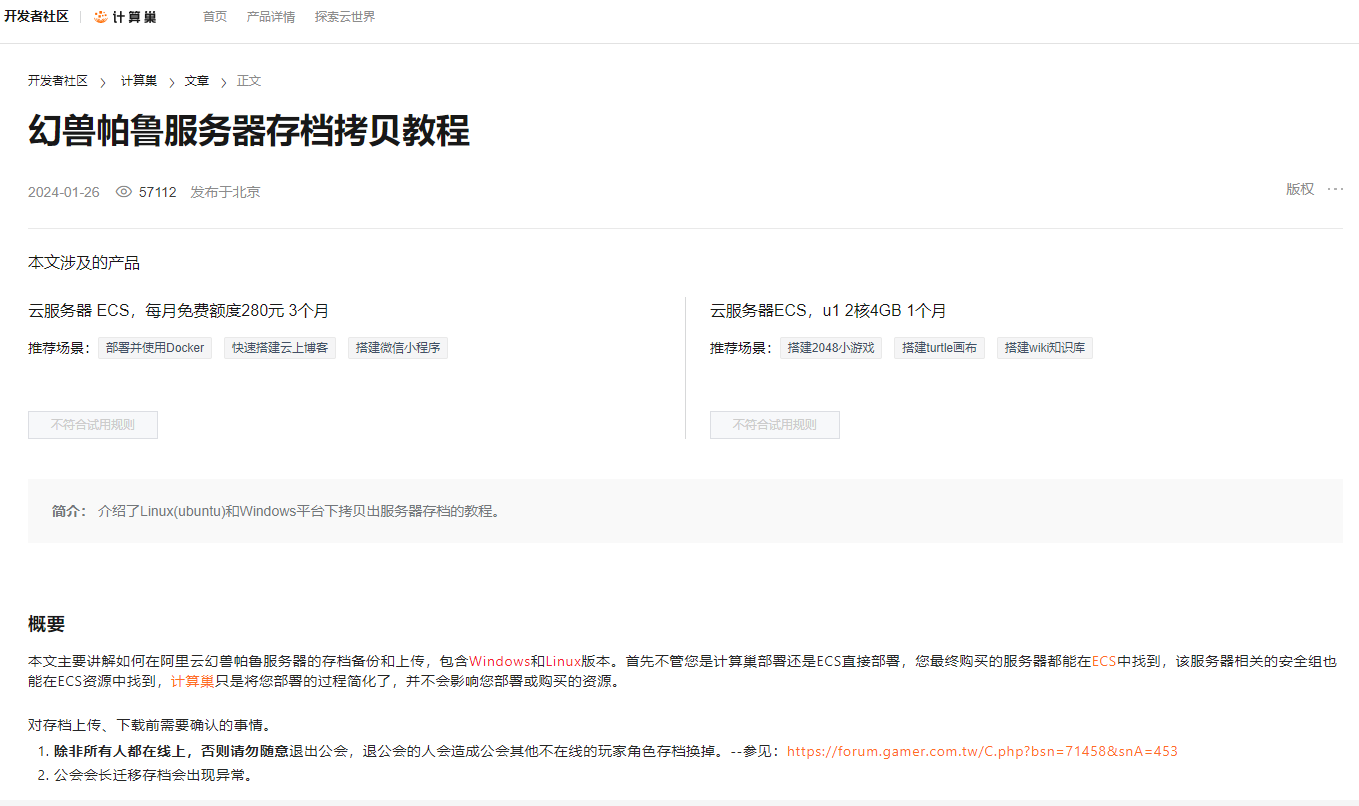Open product 云服务器ECS，u1 2核4GB 1个月
The height and width of the screenshot is (806, 1359).
(x=828, y=311)
